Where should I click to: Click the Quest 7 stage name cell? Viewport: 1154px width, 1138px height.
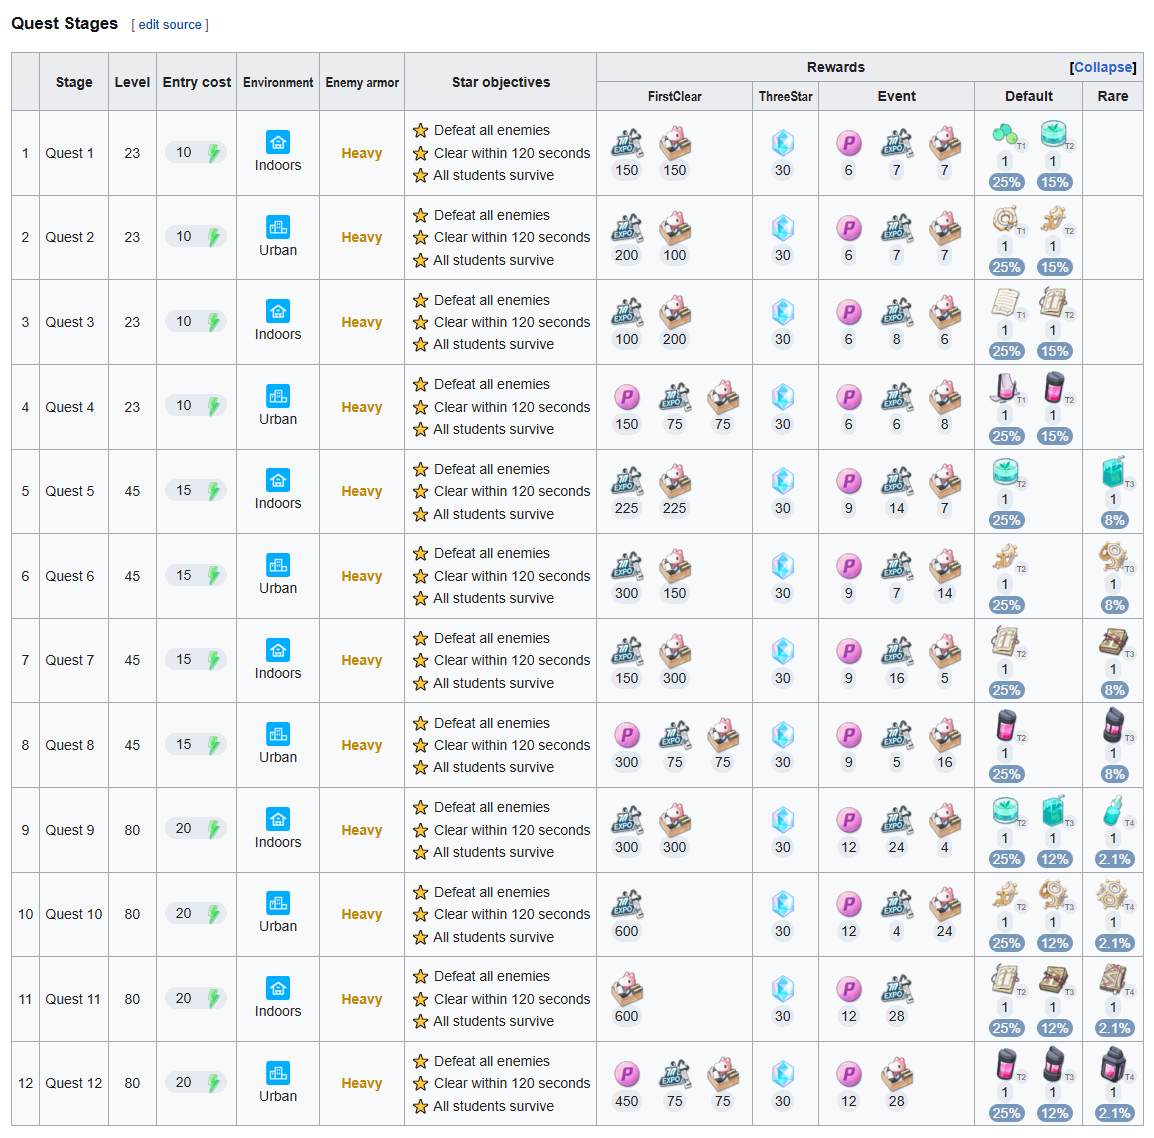click(x=74, y=660)
